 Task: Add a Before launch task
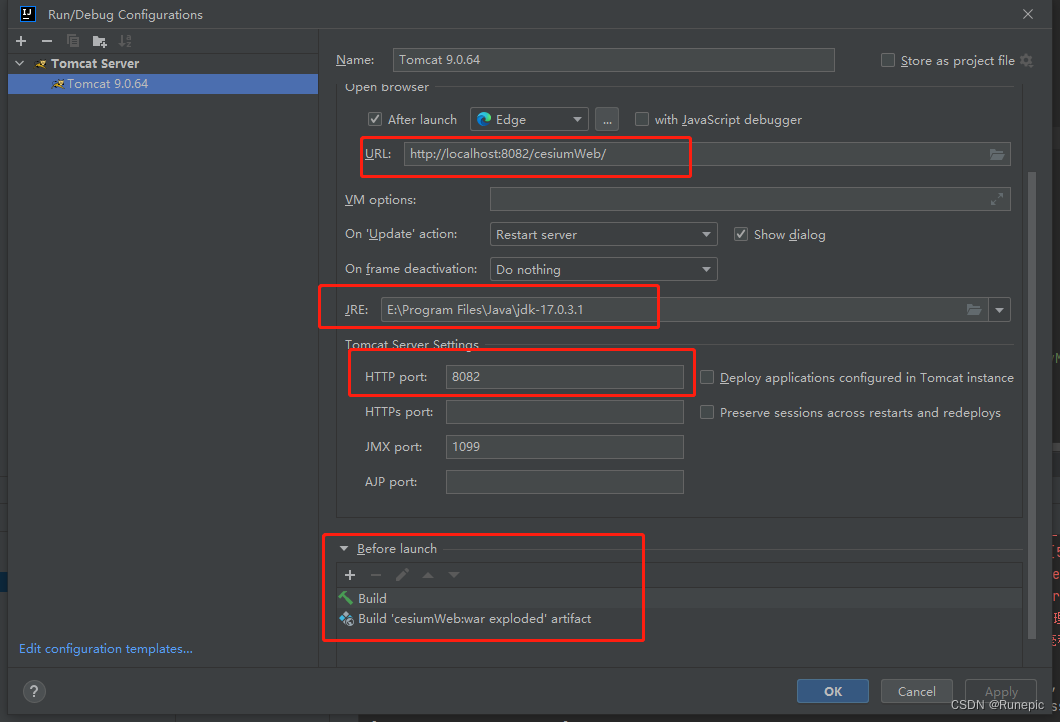coord(350,575)
